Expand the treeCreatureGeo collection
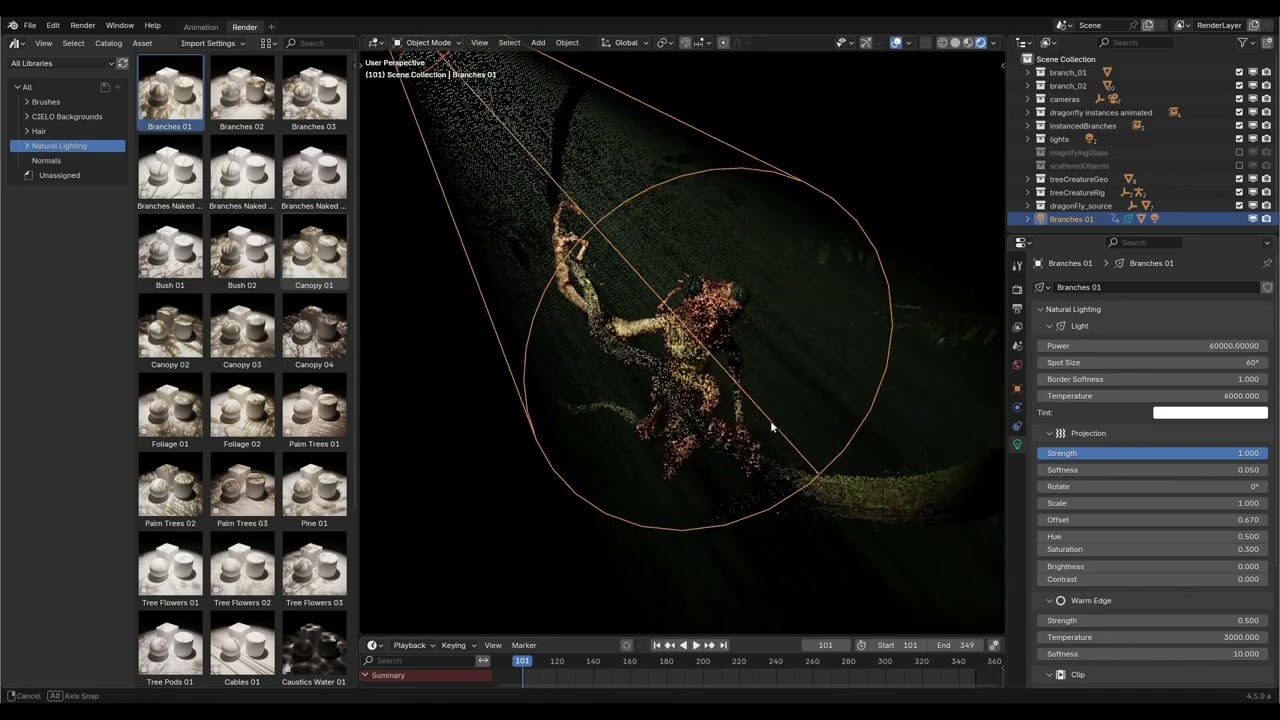 pos(1027,179)
